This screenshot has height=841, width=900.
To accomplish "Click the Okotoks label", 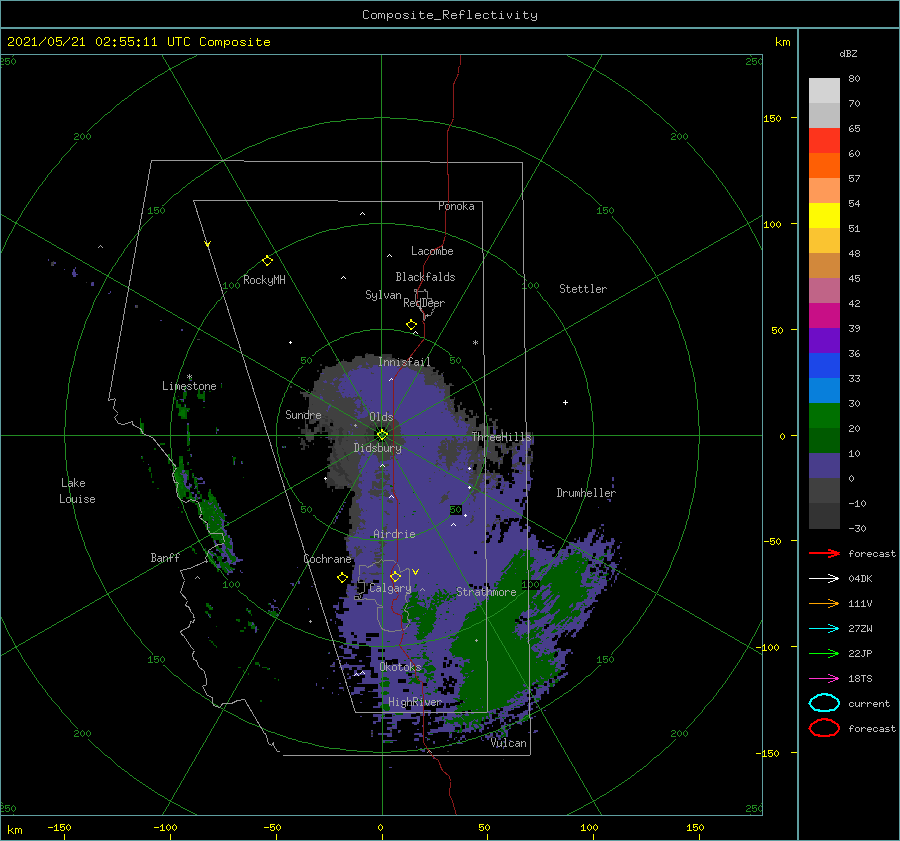I will click(x=400, y=666).
